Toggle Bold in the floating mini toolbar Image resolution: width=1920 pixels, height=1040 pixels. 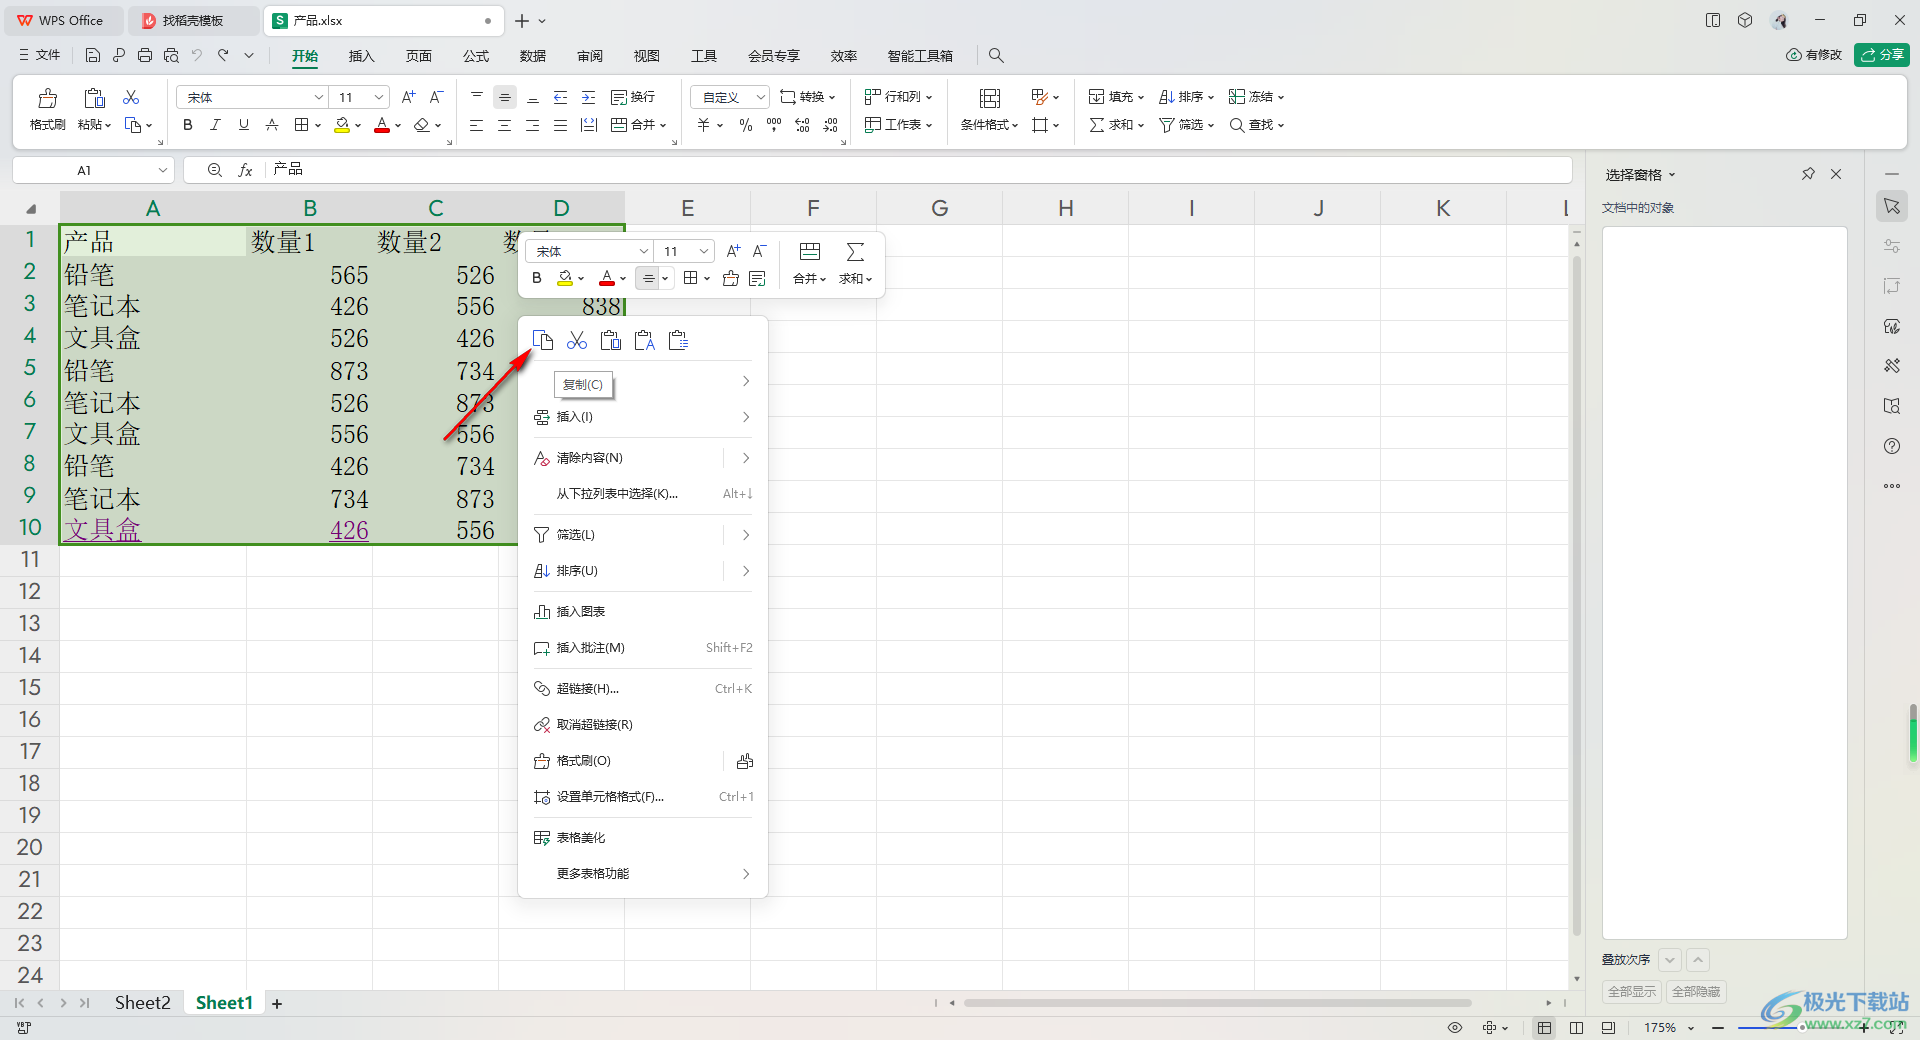[537, 279]
